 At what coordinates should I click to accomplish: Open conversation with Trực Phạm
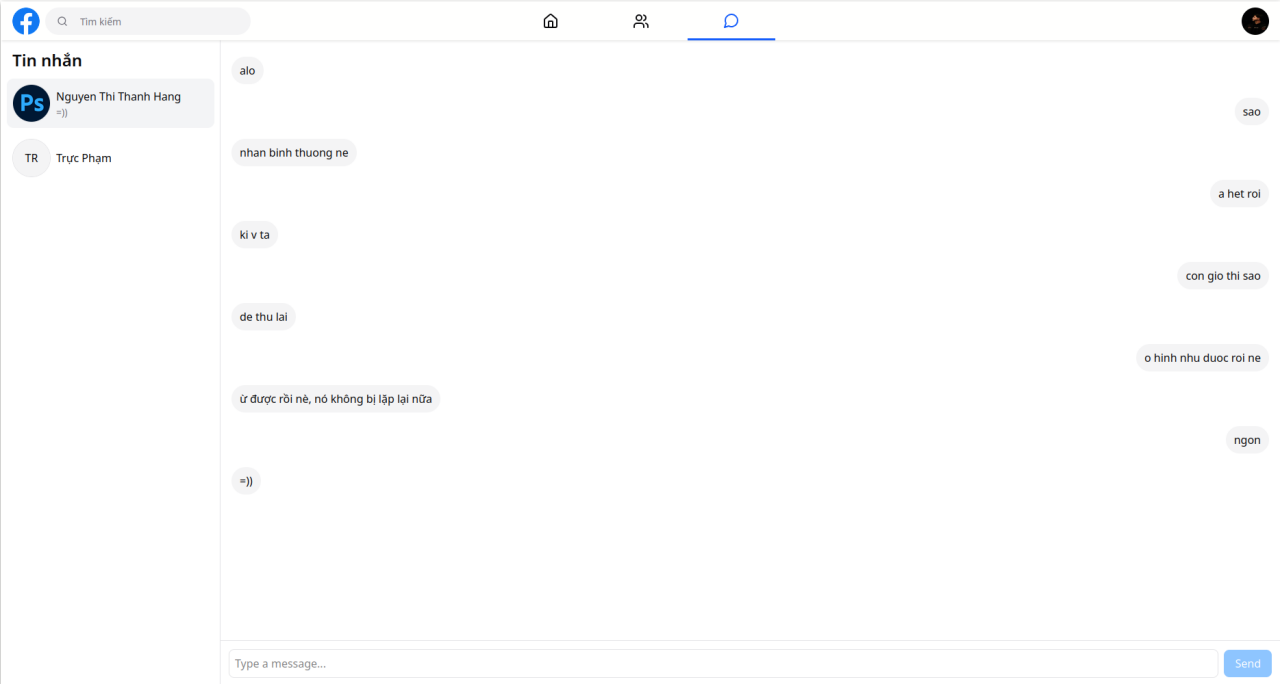(84, 158)
